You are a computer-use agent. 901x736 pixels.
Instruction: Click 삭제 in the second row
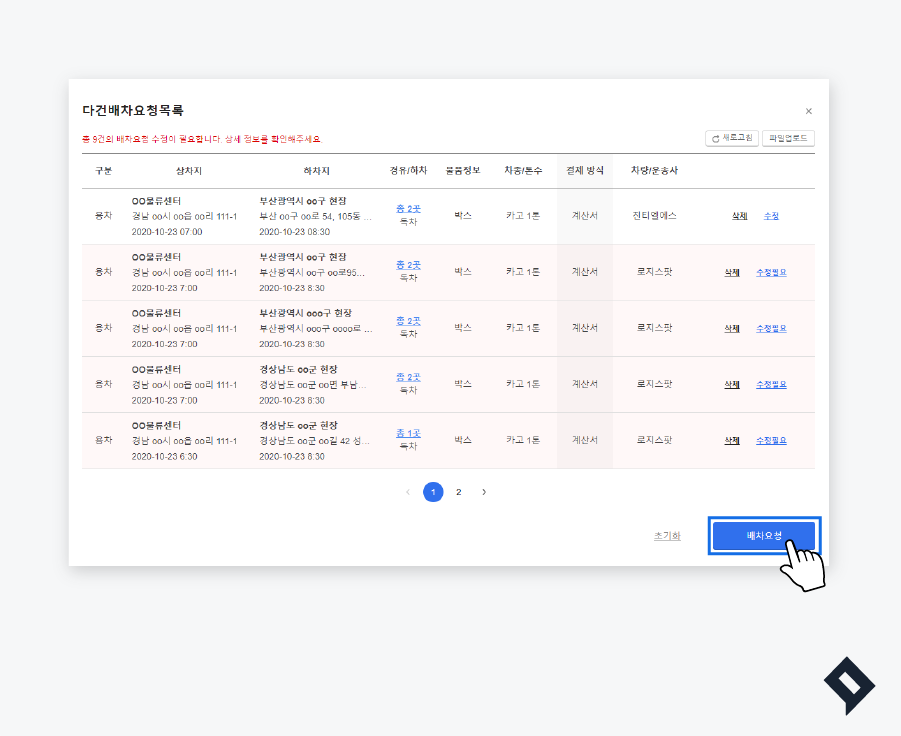click(x=732, y=272)
